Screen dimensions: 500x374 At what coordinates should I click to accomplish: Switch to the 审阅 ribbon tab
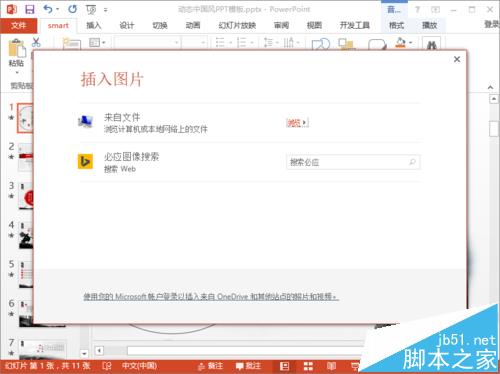pos(281,25)
